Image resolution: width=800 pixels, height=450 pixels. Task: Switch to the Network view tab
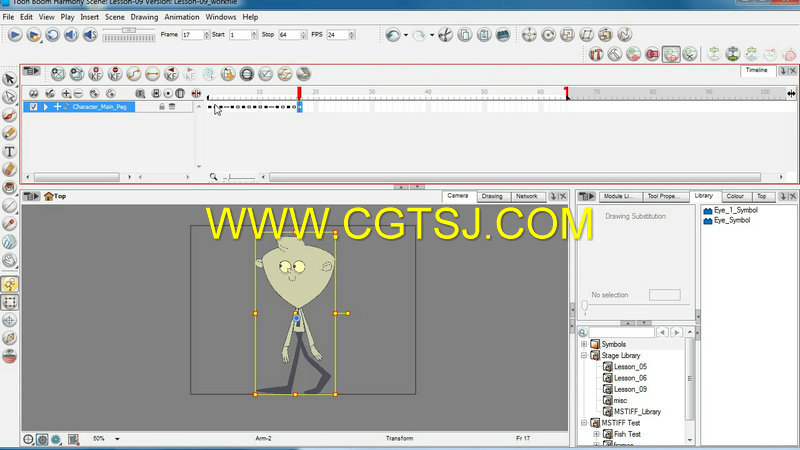[x=527, y=196]
